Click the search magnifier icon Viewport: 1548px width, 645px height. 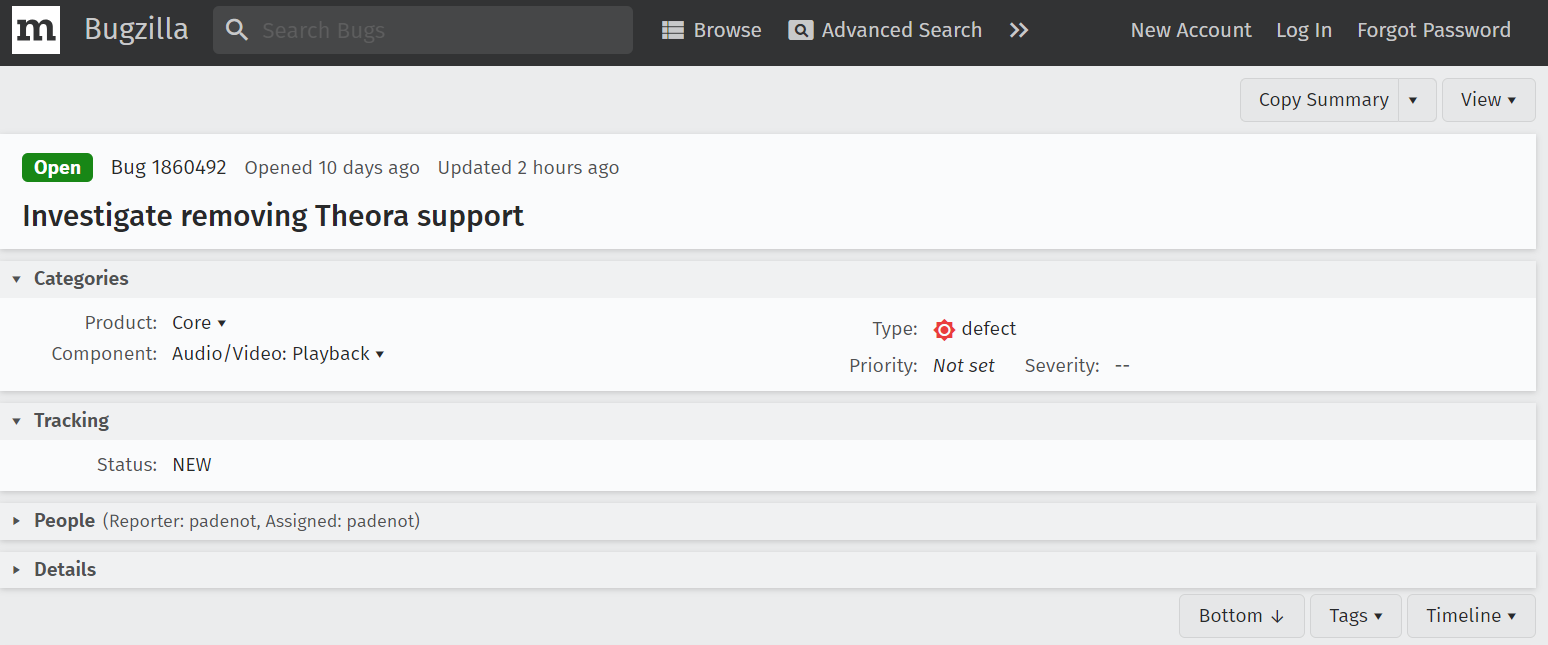[x=237, y=30]
